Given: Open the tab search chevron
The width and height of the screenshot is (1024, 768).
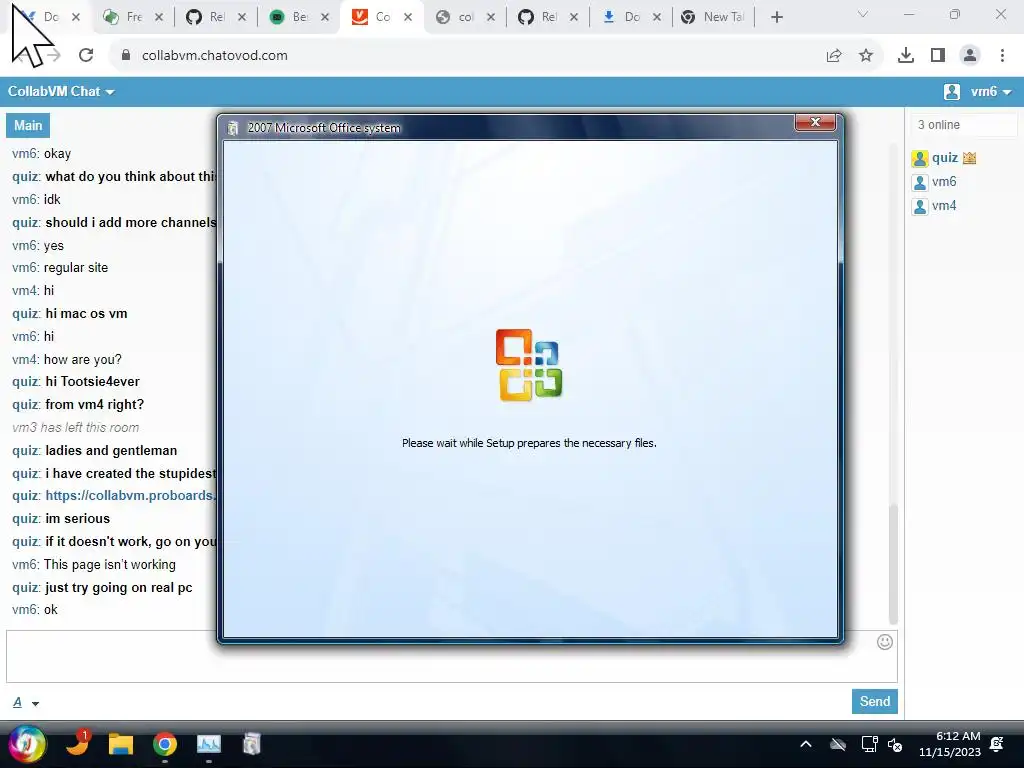Looking at the screenshot, I should [863, 14].
